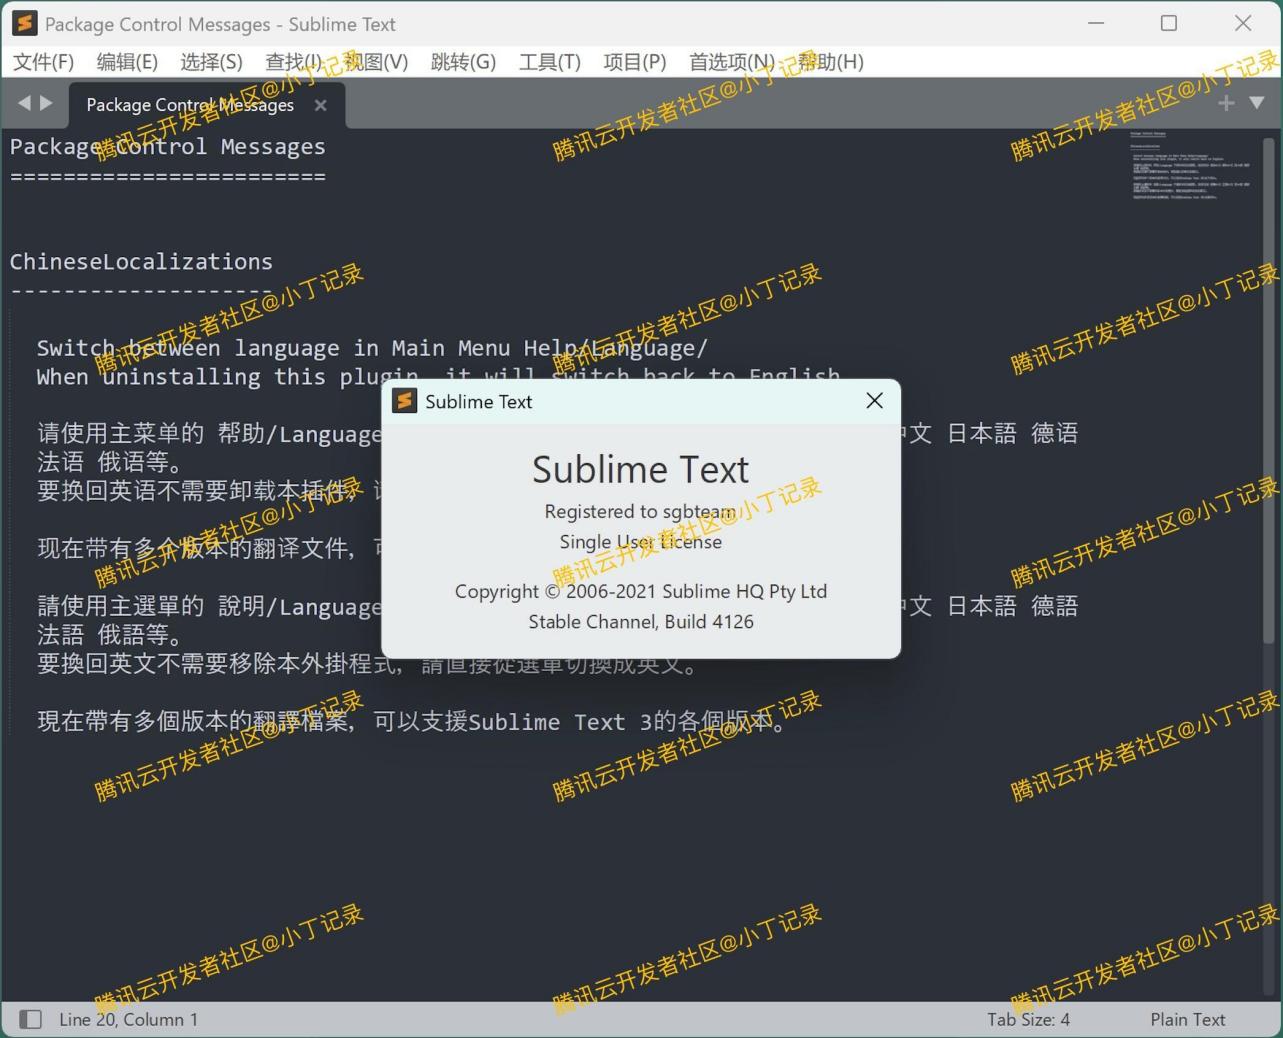This screenshot has height=1038, width=1283.
Task: Click the Sublime Text icon in the title bar
Action: 24,23
